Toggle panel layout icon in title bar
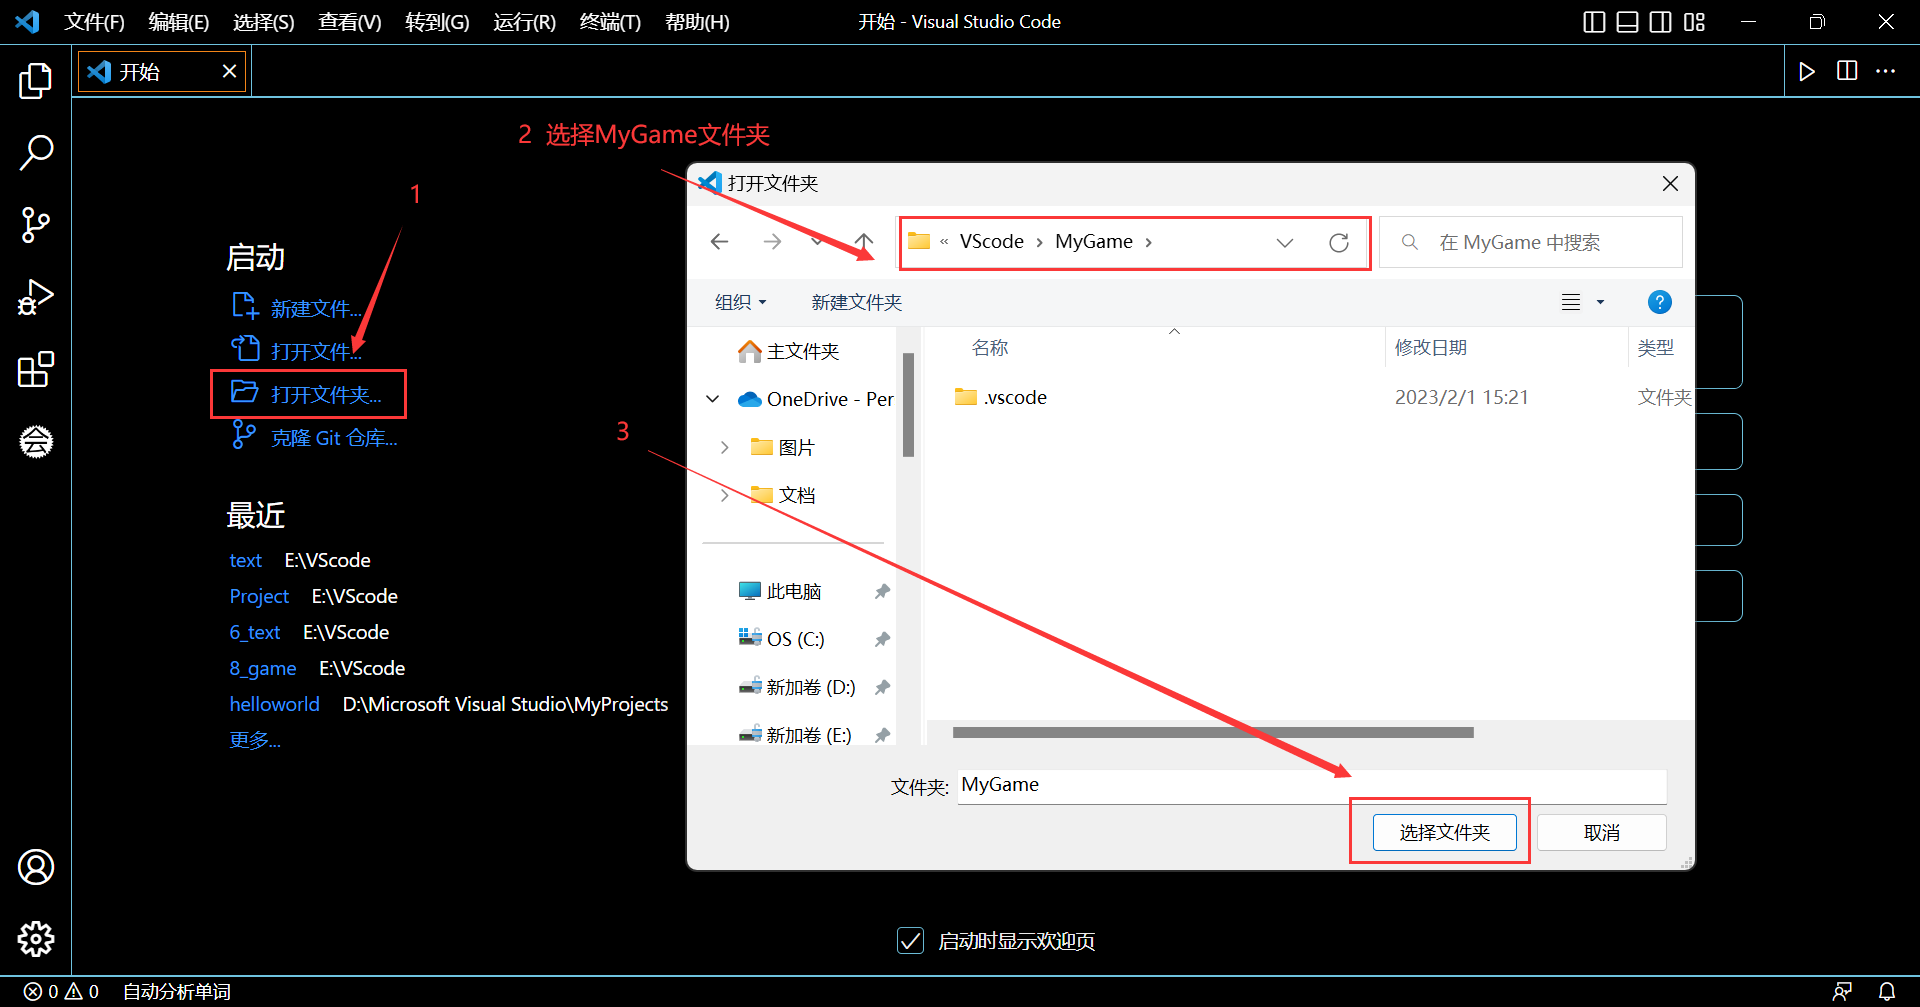 click(1628, 22)
